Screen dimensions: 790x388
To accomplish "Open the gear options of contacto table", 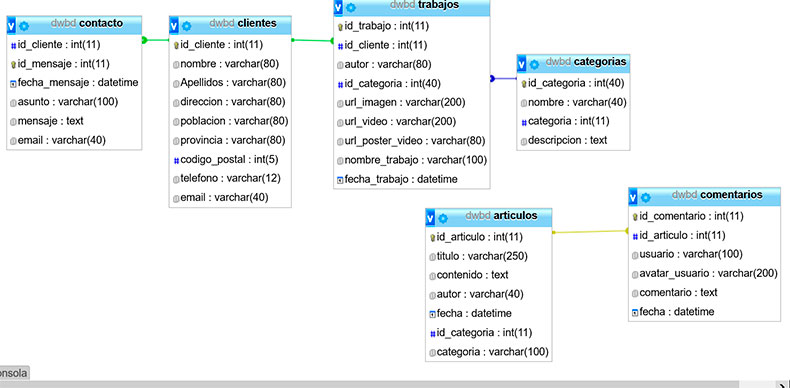I will (23, 25).
